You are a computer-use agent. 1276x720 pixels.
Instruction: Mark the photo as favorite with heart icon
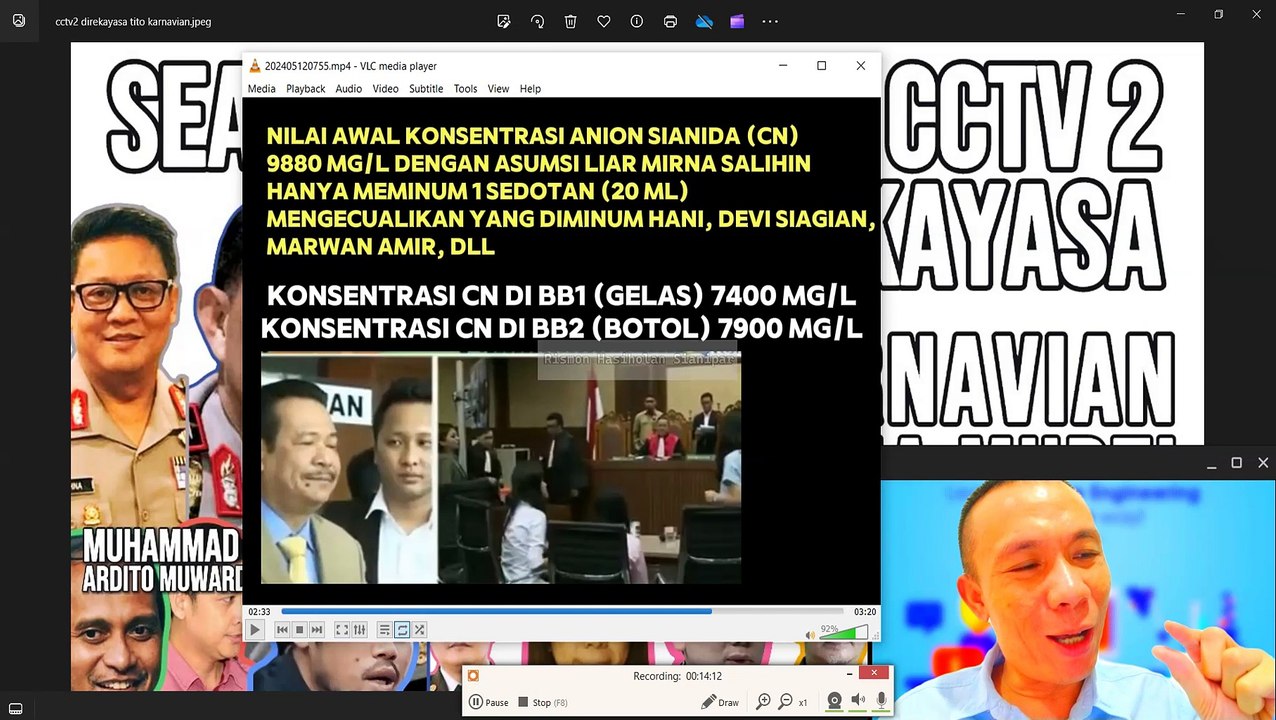pyautogui.click(x=603, y=21)
